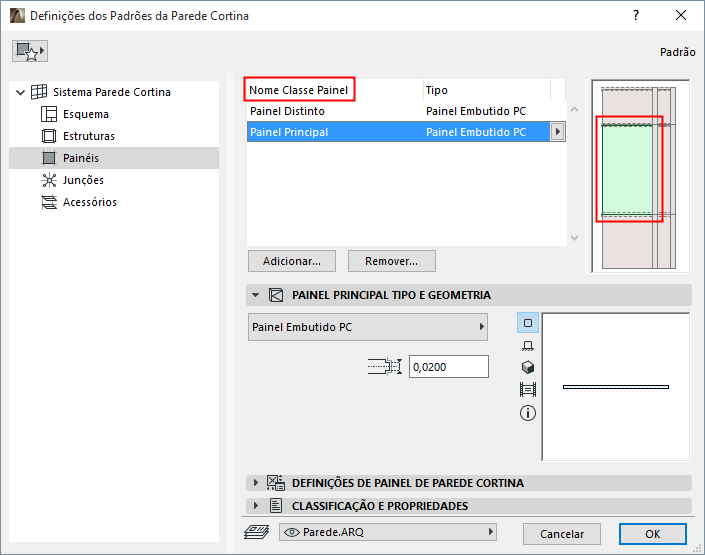Select the Painéis page
The width and height of the screenshot is (705, 555).
click(114, 158)
